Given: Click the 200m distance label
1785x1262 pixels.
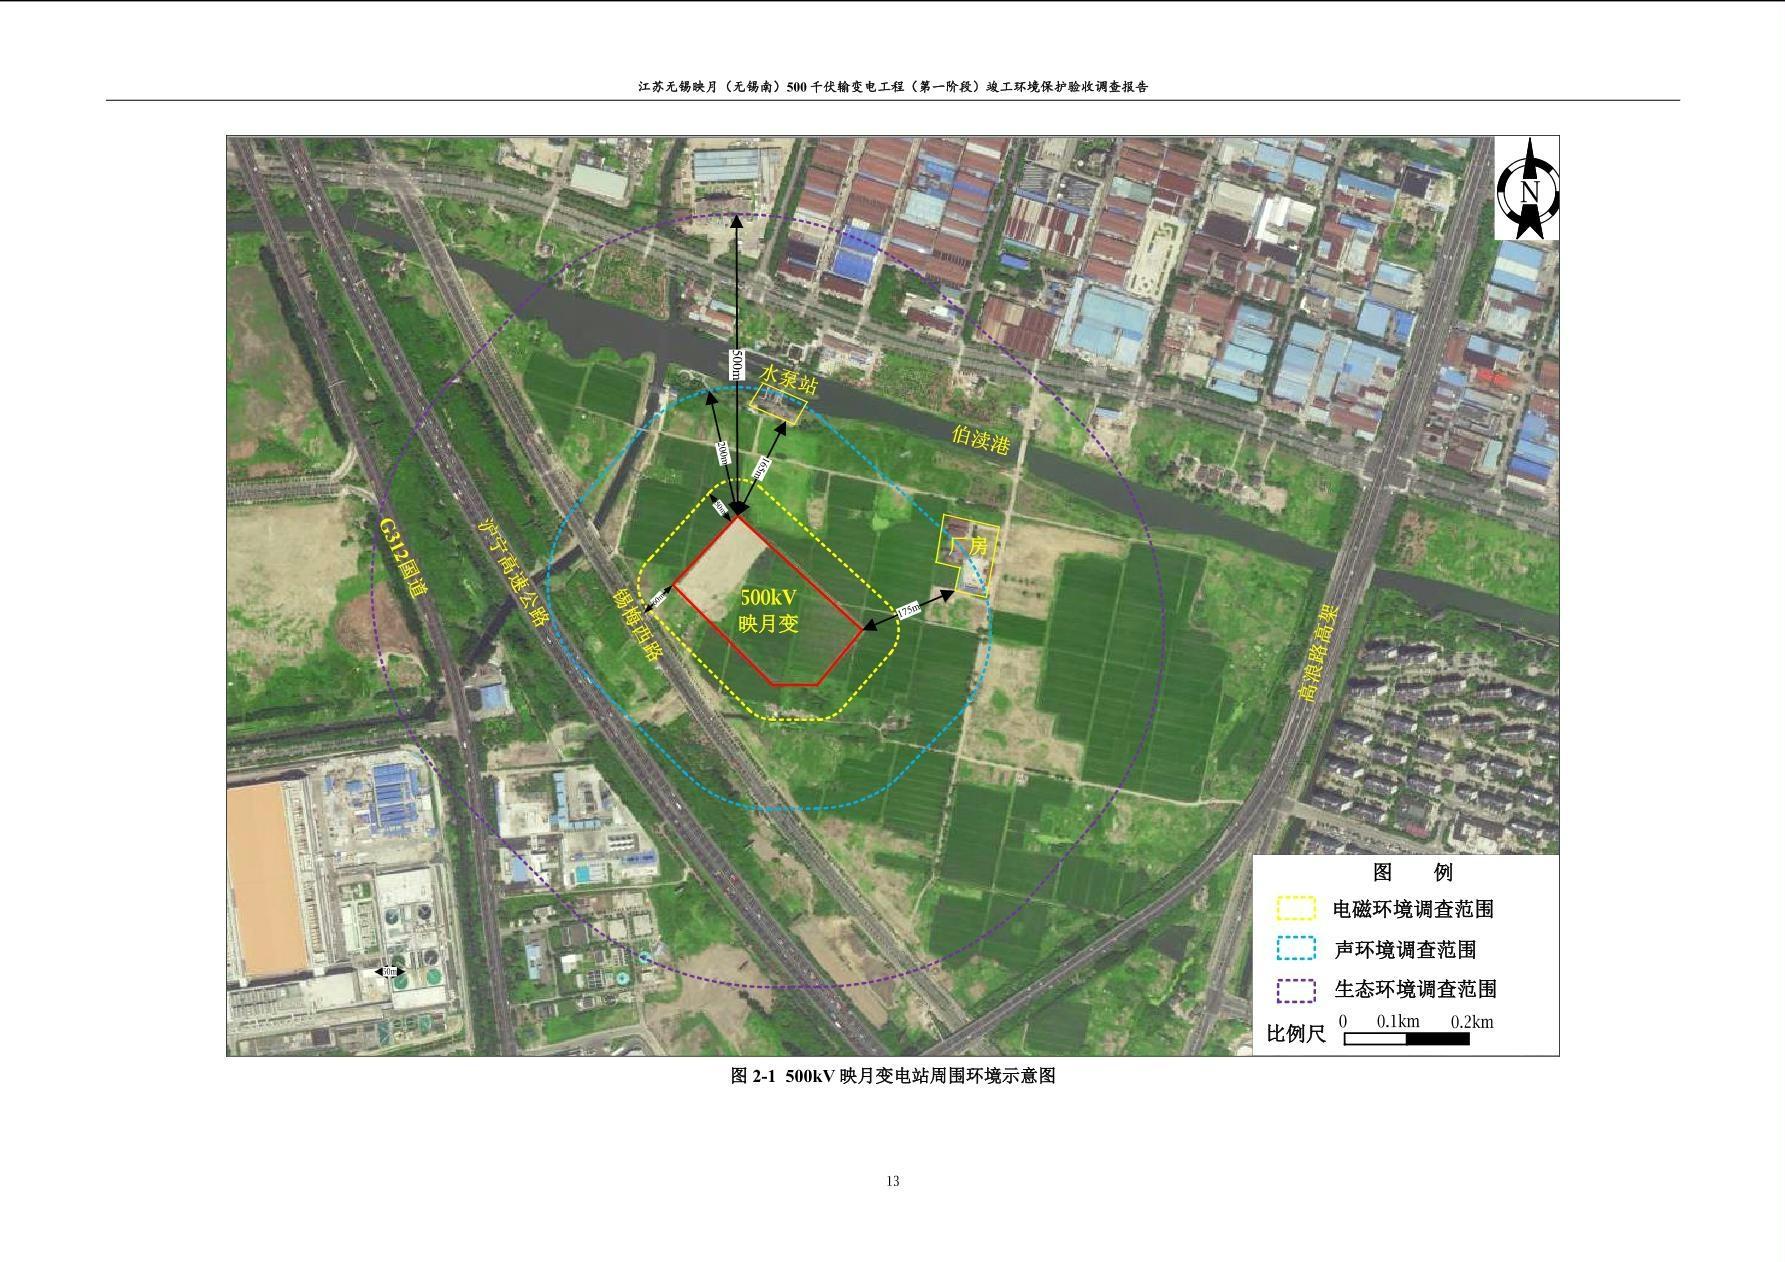Looking at the screenshot, I should (723, 453).
